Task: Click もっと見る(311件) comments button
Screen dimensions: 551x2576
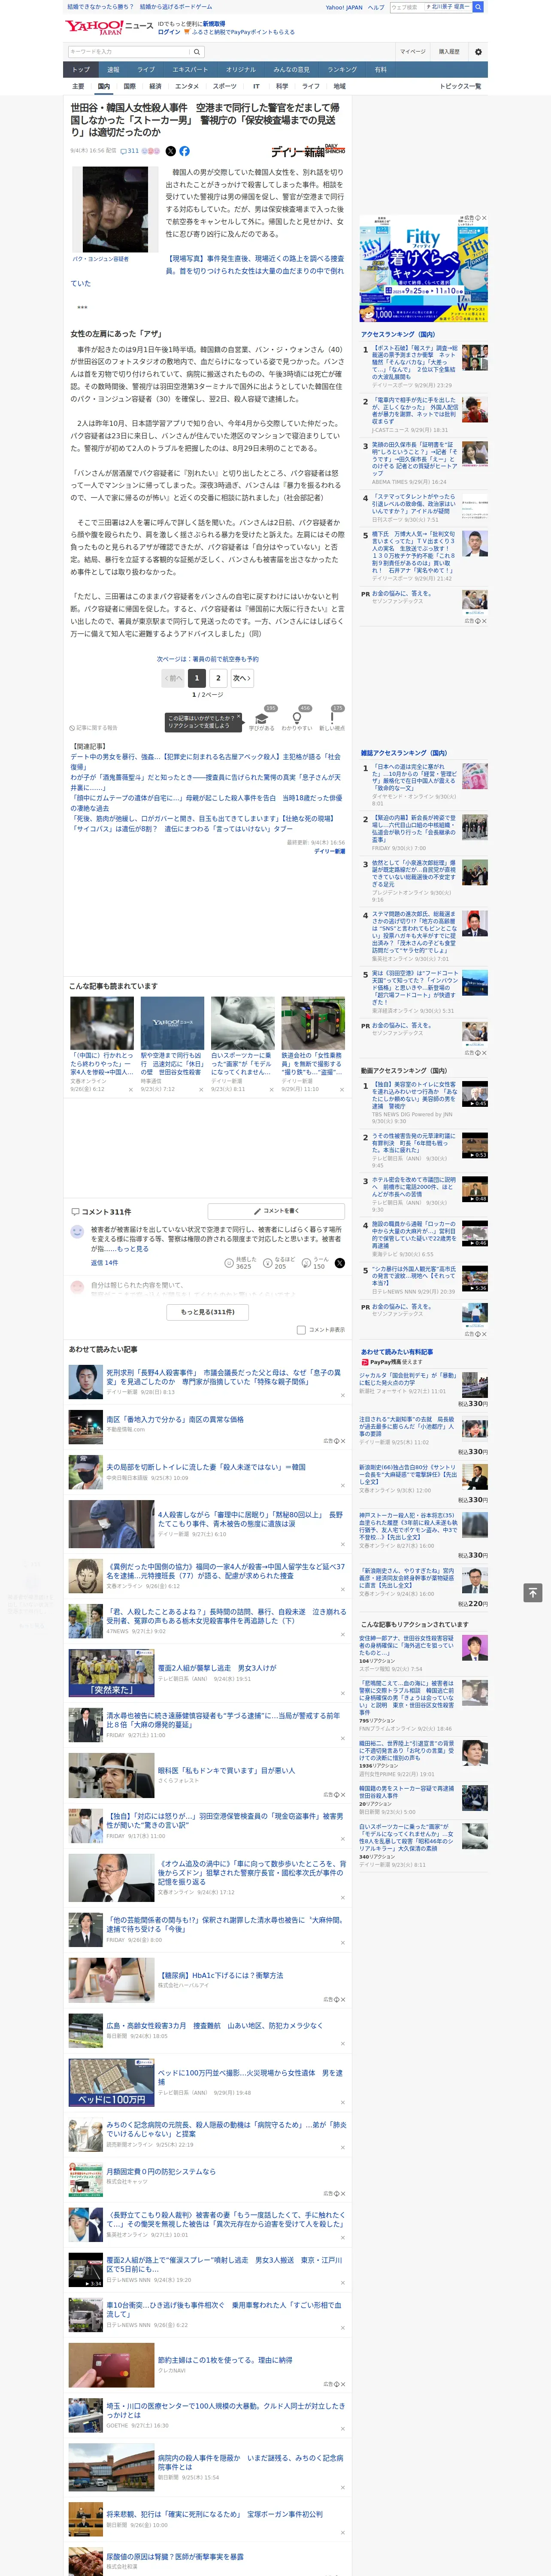Action: point(208,1312)
